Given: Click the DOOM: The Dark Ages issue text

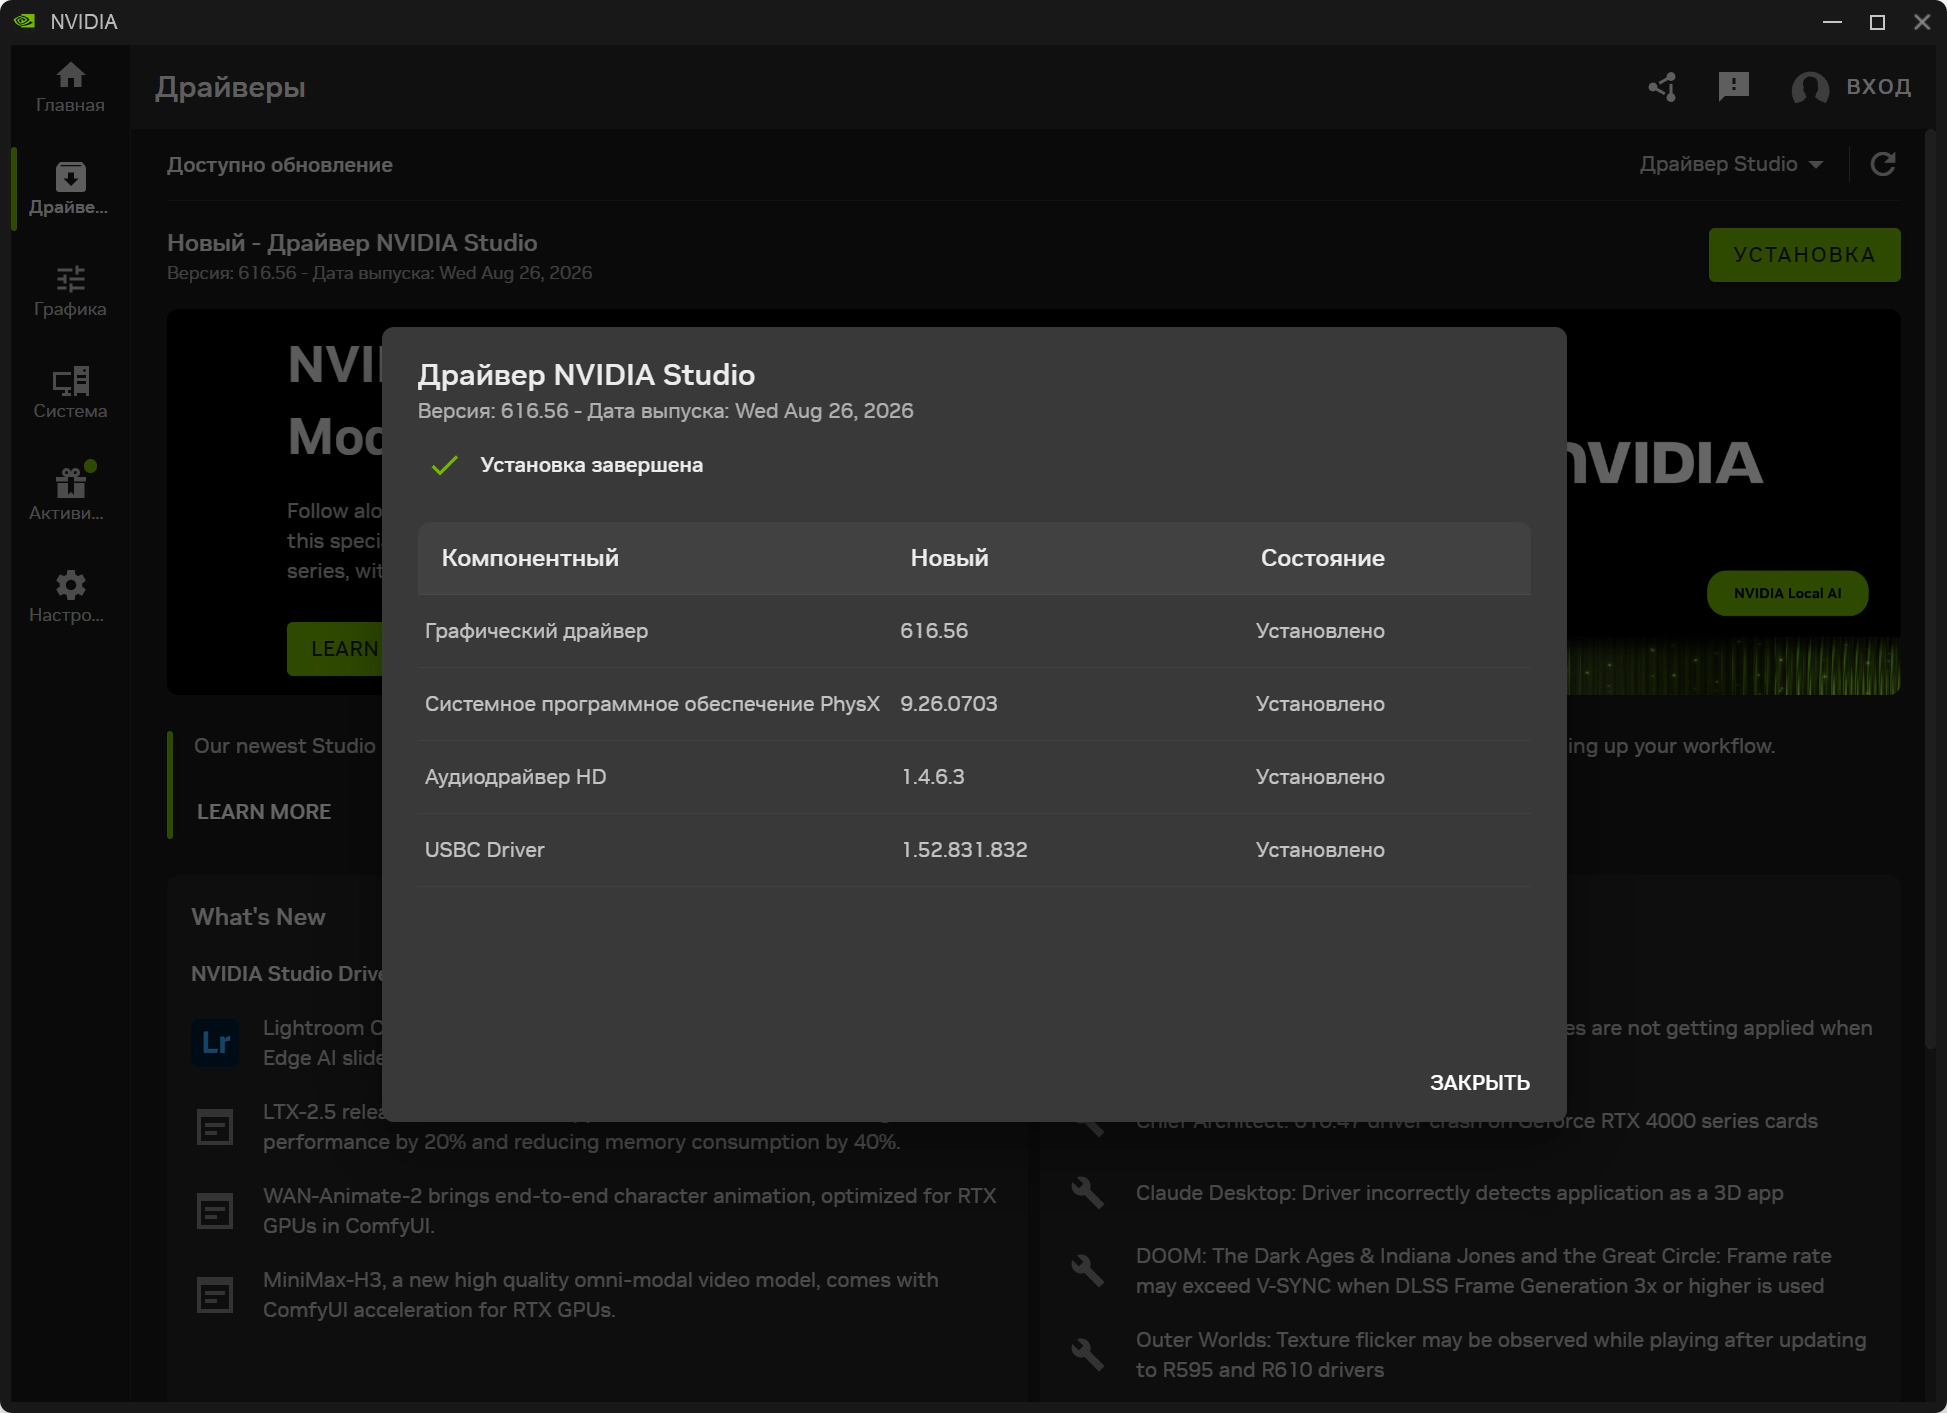Looking at the screenshot, I should (x=1484, y=1271).
